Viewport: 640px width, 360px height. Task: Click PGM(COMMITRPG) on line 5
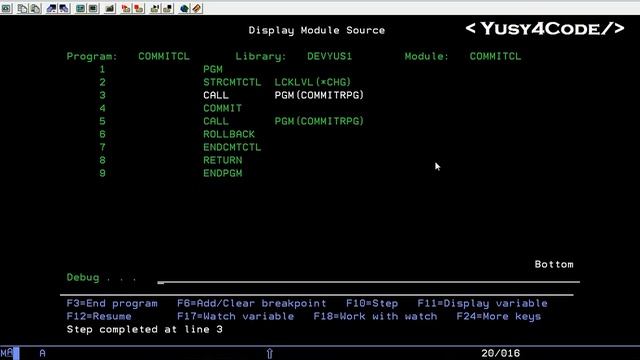[319, 121]
